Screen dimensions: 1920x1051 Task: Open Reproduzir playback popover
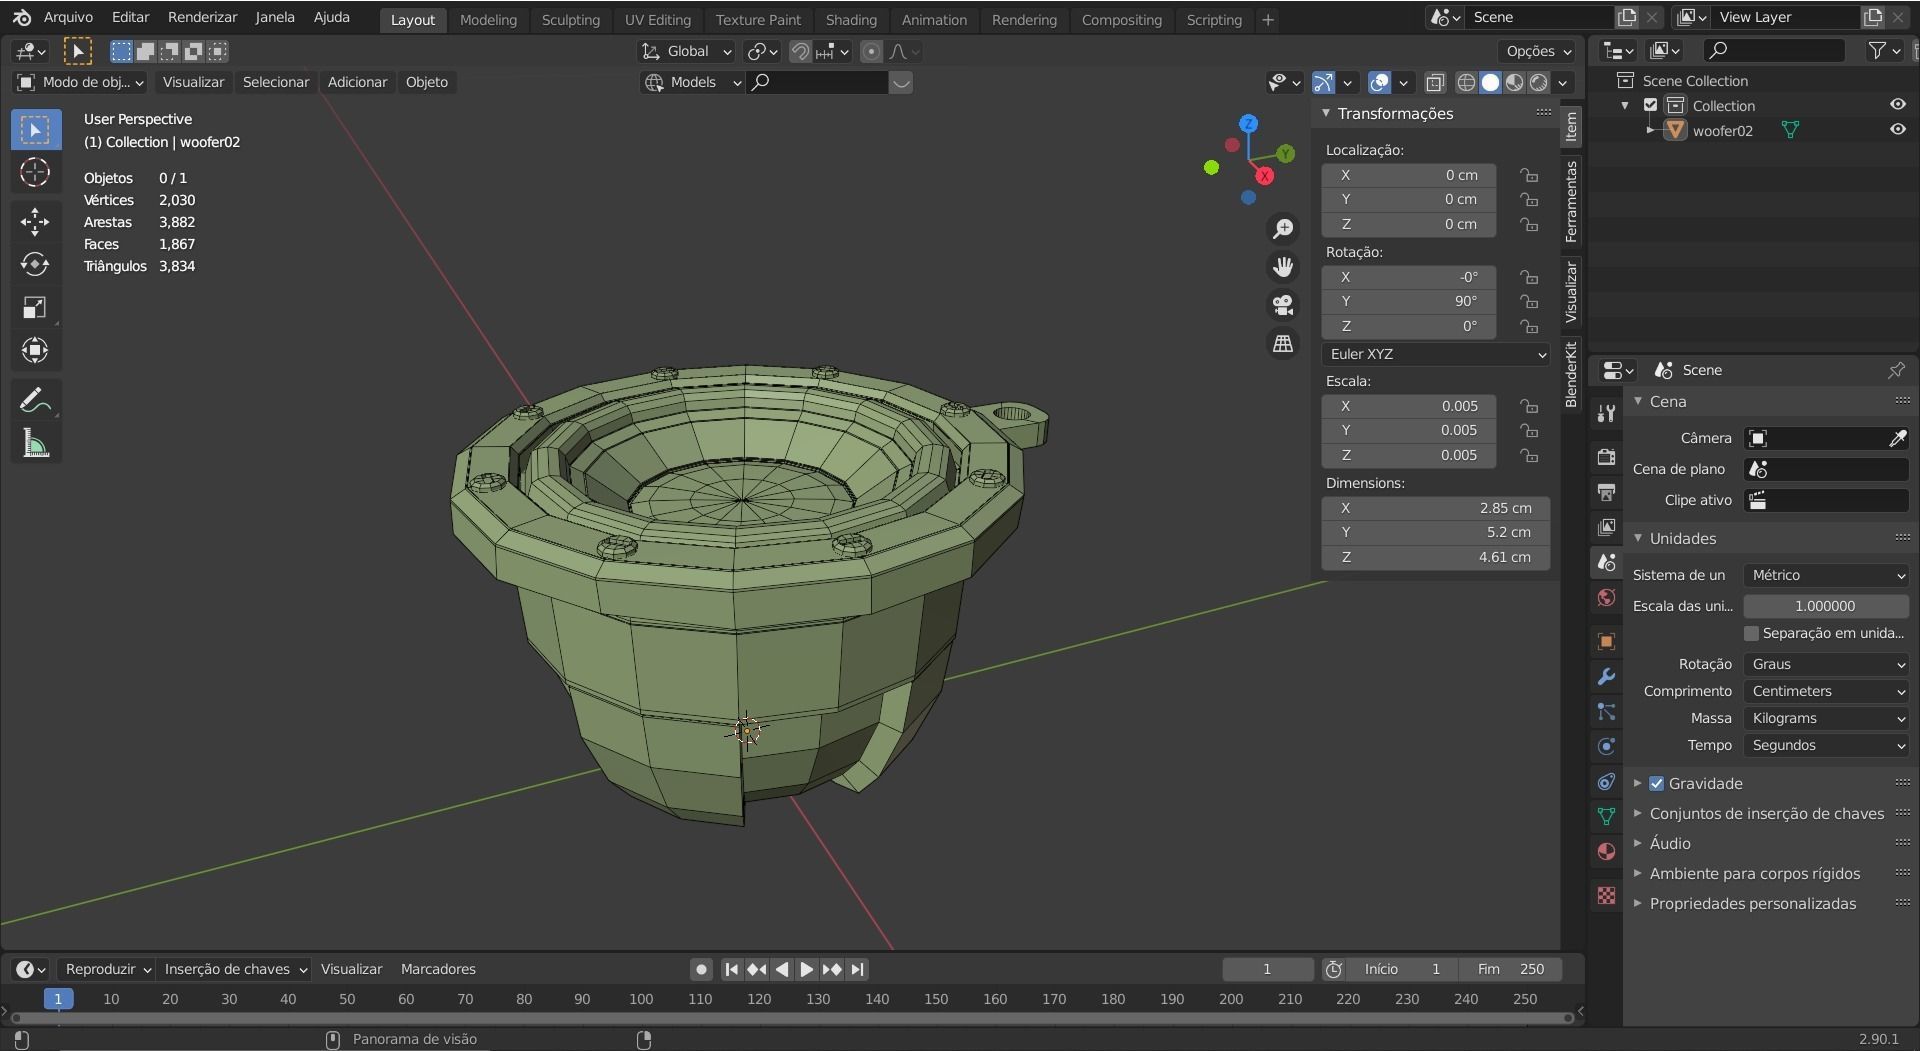[107, 969]
